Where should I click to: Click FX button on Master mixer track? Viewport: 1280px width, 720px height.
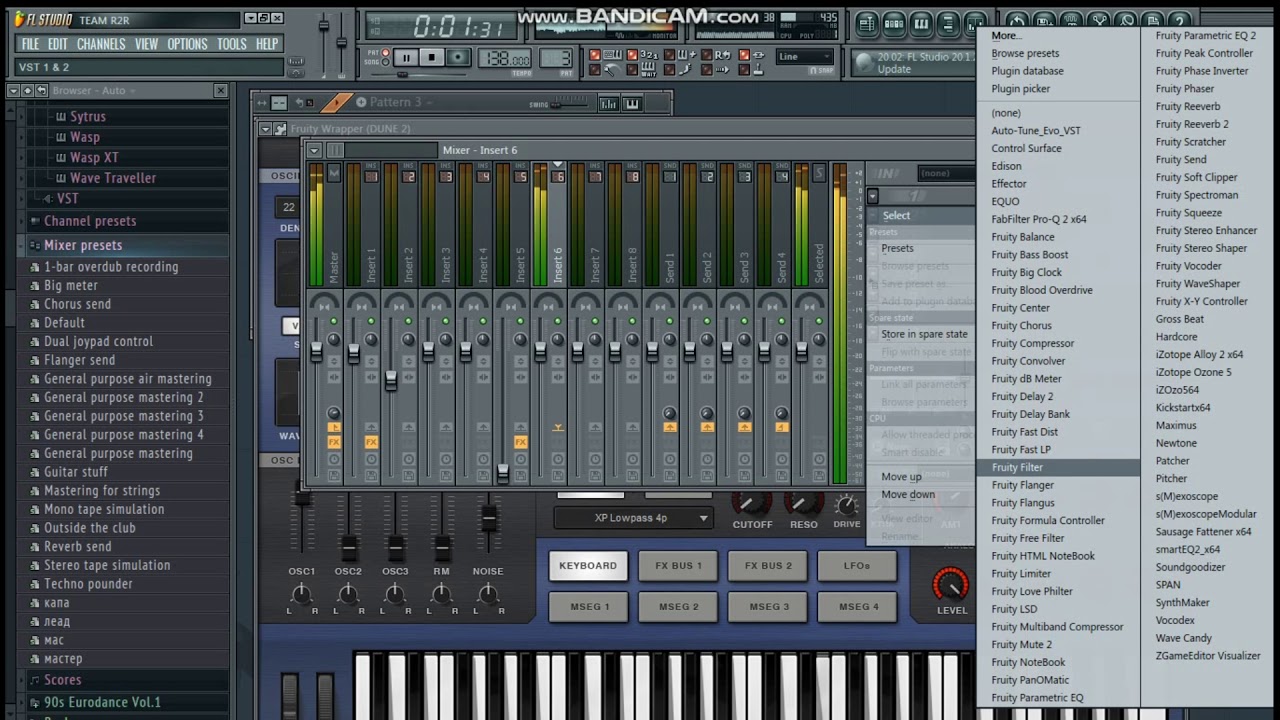pyautogui.click(x=334, y=442)
